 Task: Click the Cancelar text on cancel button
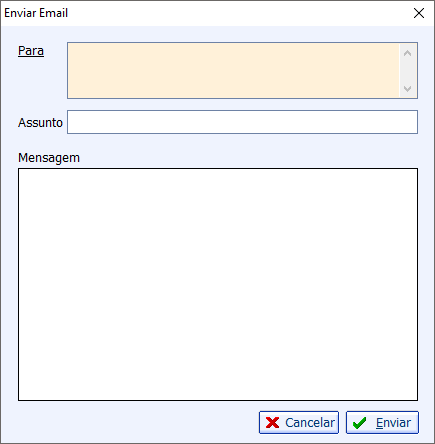point(310,423)
